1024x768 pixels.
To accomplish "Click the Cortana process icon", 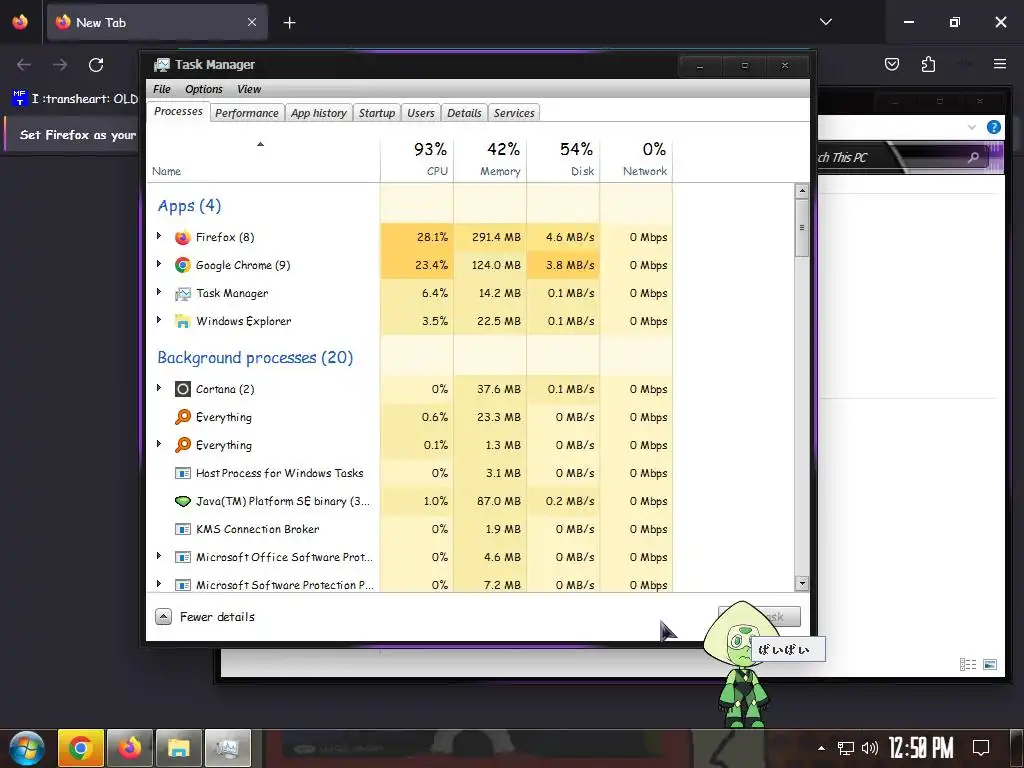I will click(183, 389).
